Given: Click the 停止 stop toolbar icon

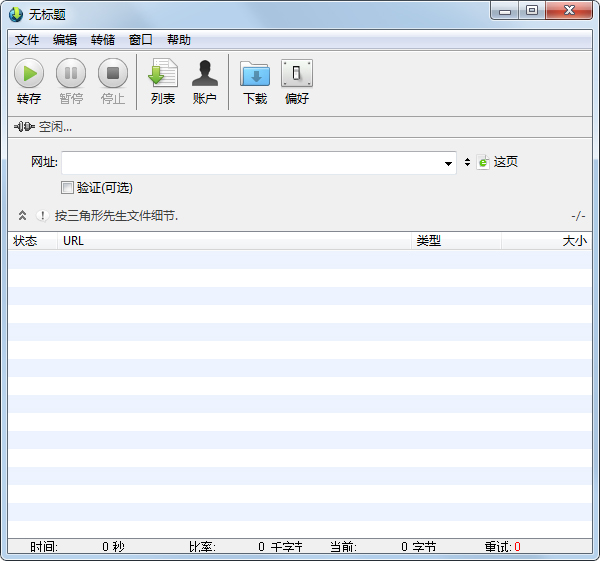Looking at the screenshot, I should click(x=113, y=73).
